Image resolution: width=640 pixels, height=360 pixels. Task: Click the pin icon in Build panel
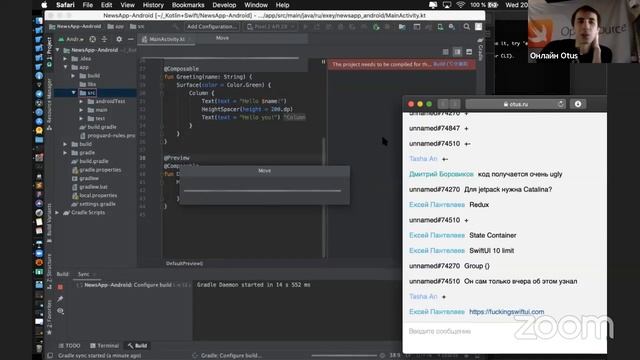60,299
